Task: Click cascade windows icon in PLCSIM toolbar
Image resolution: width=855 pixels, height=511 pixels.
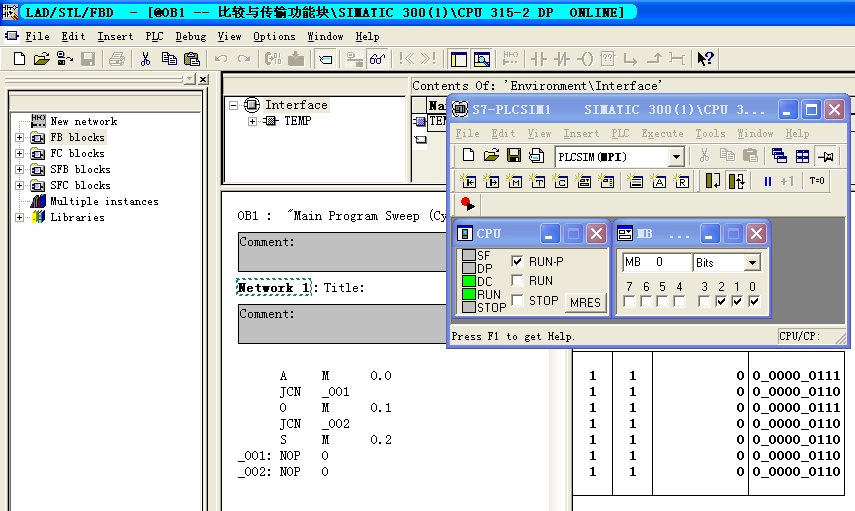Action: 779,157
